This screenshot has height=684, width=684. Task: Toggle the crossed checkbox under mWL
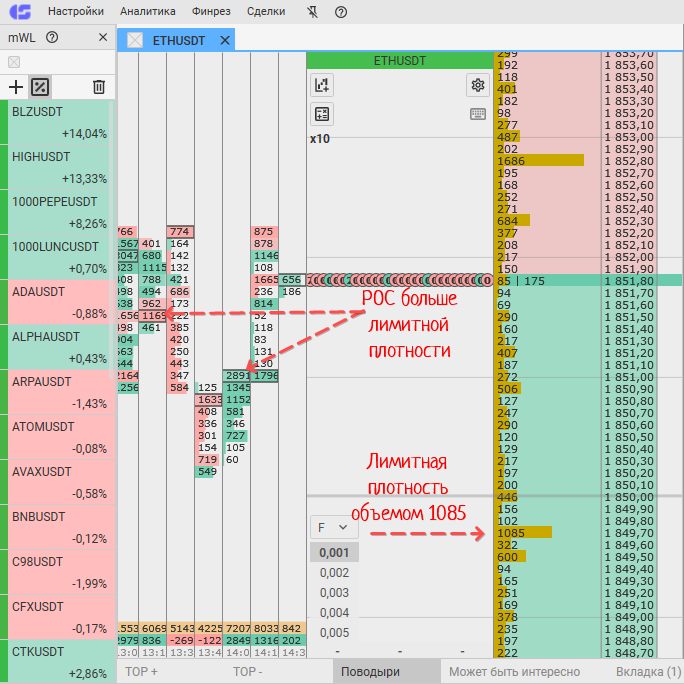click(14, 62)
